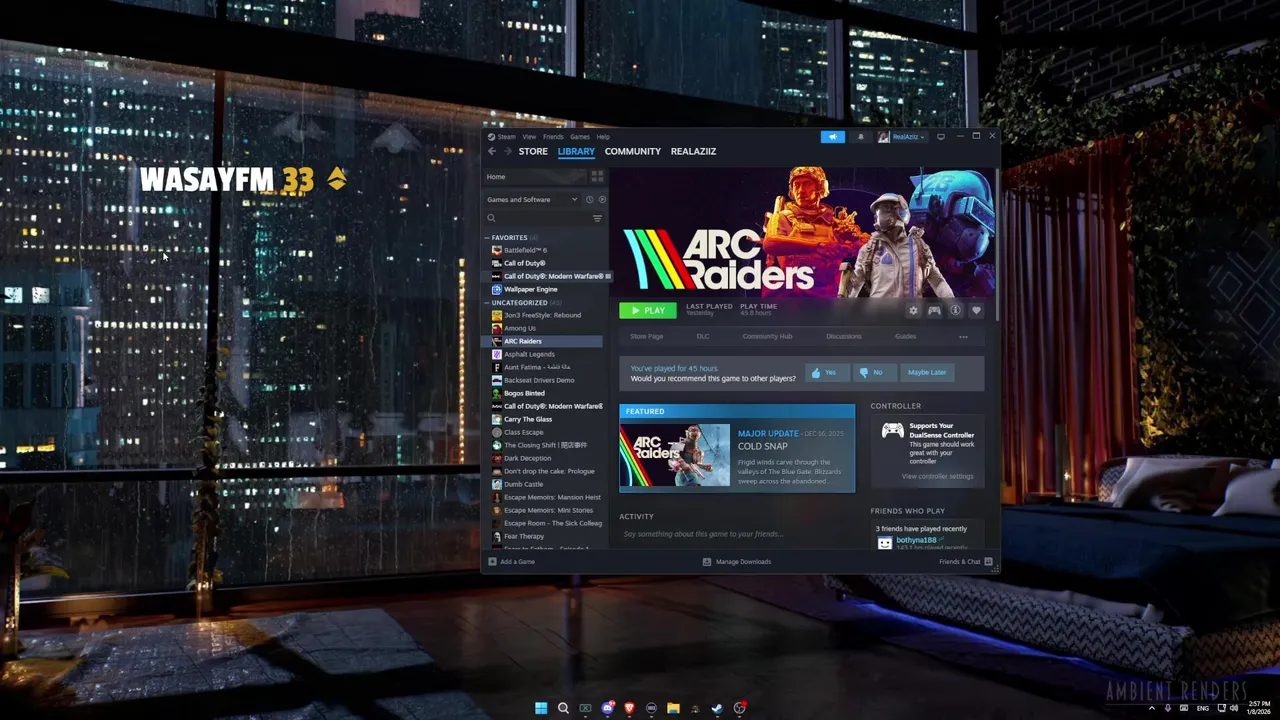Click the library search field
The image size is (1280, 720).
click(x=543, y=218)
